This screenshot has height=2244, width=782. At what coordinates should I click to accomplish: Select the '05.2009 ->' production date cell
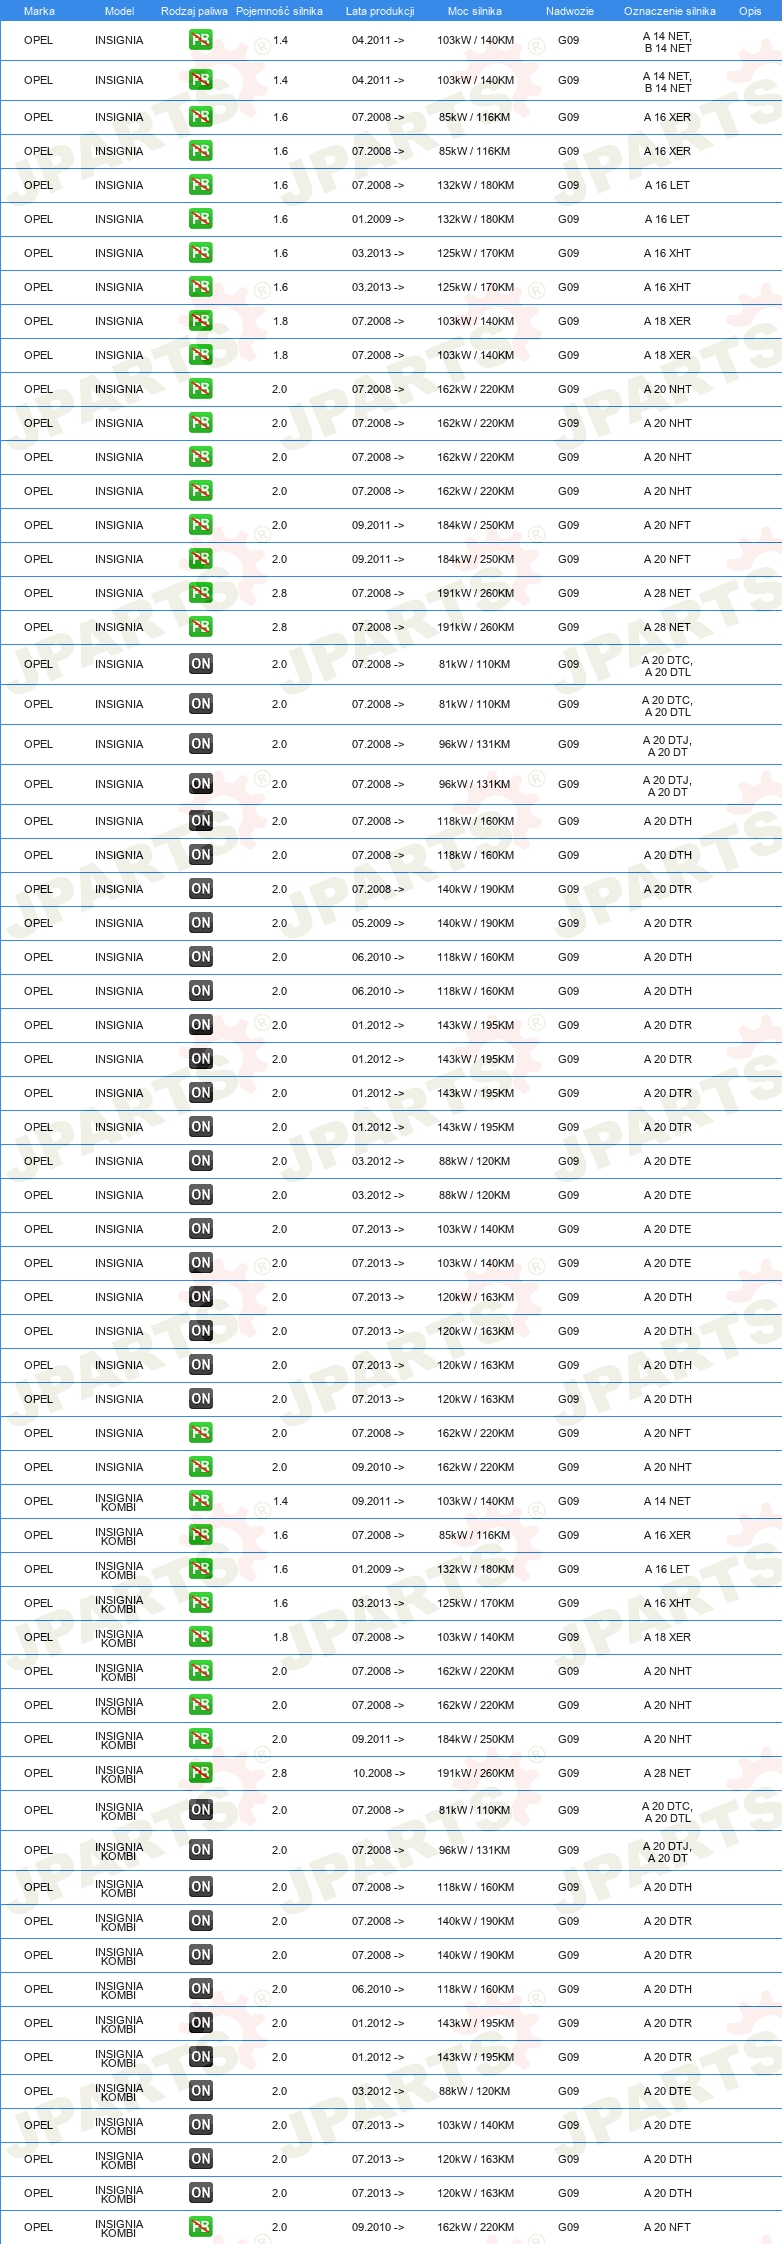coord(378,923)
